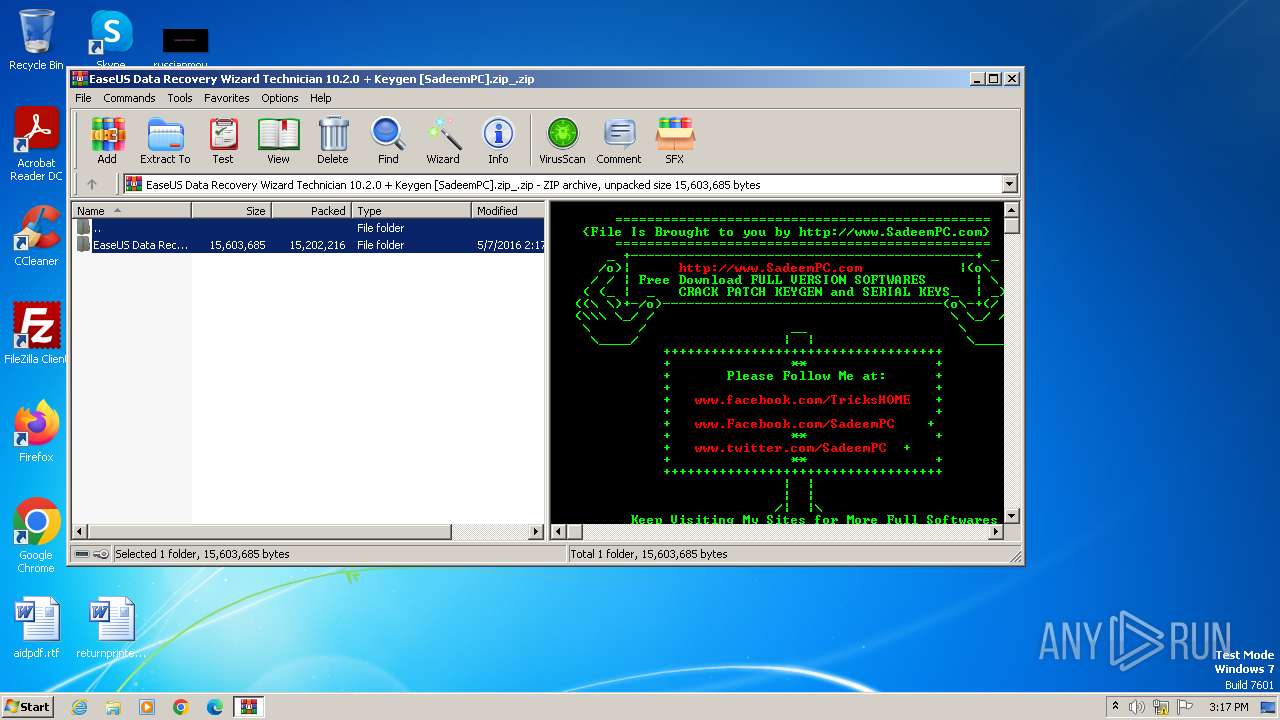The image size is (1280, 720).
Task: Click the Delete trash can icon
Action: click(333, 140)
